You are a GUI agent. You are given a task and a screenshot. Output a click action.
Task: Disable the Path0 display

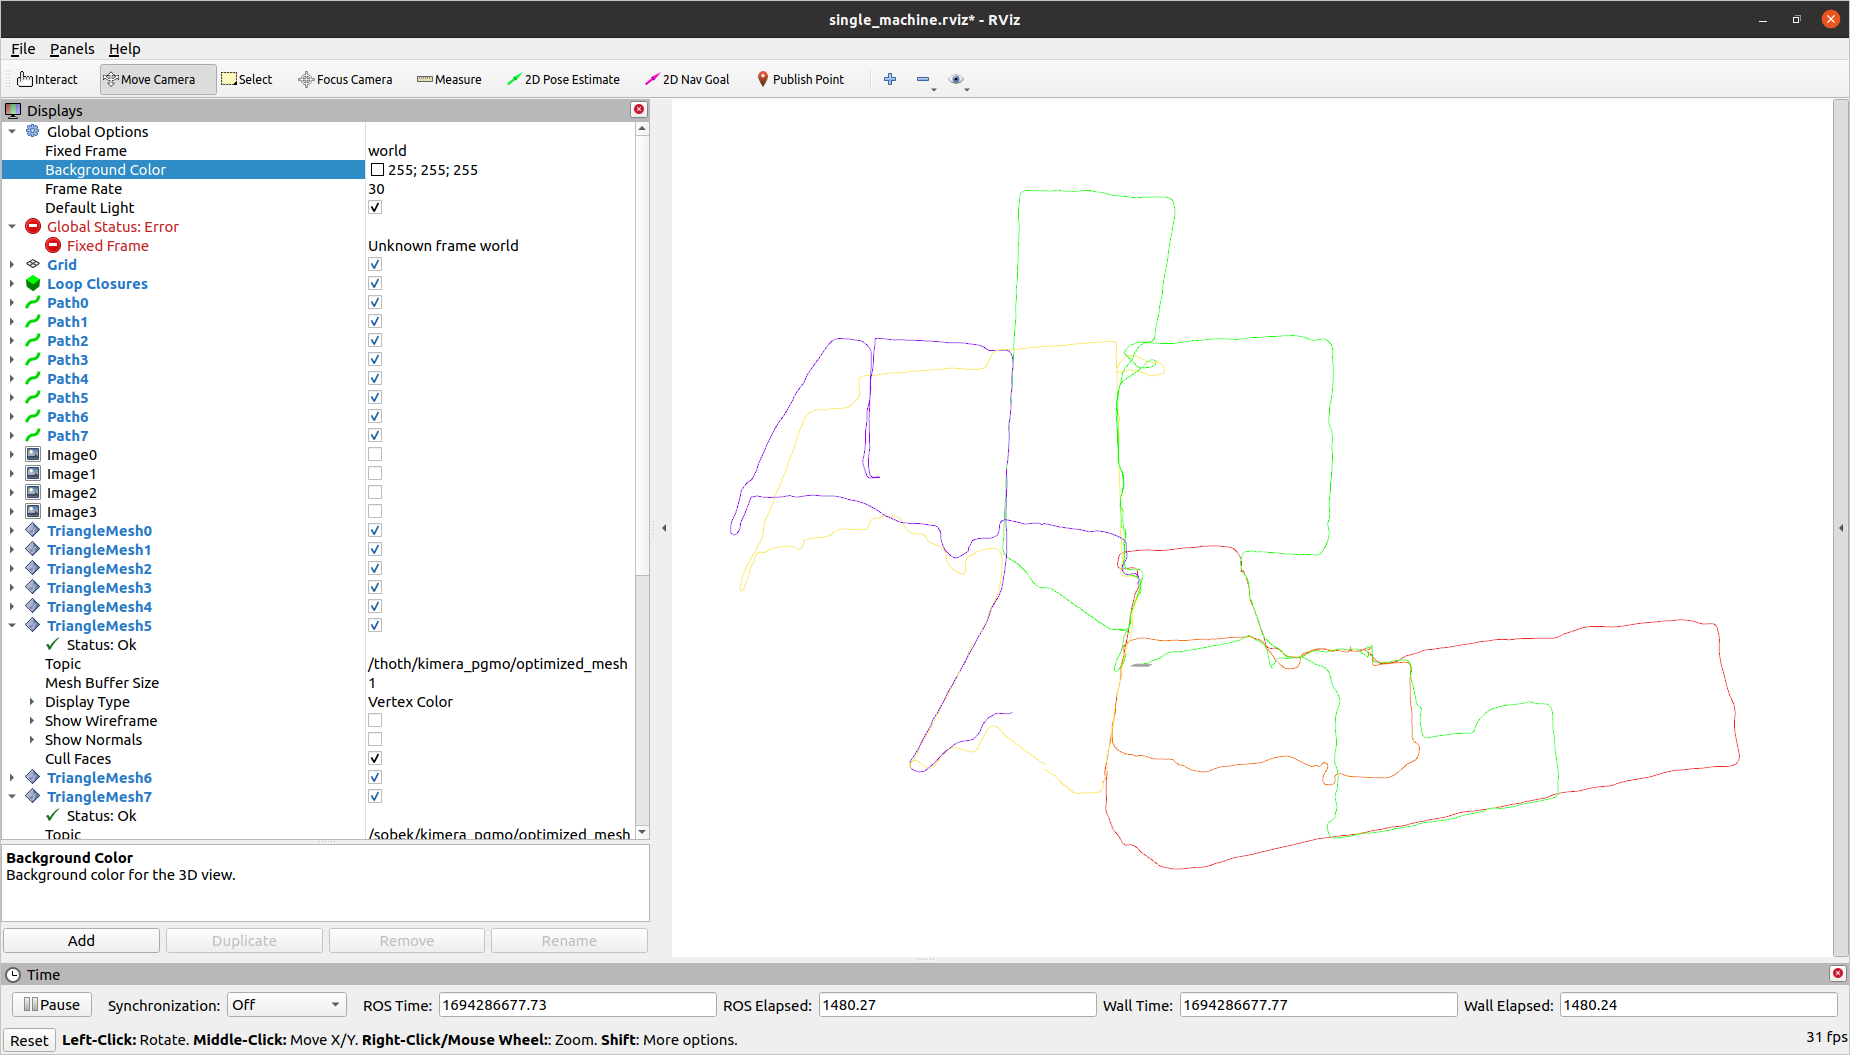coord(375,302)
